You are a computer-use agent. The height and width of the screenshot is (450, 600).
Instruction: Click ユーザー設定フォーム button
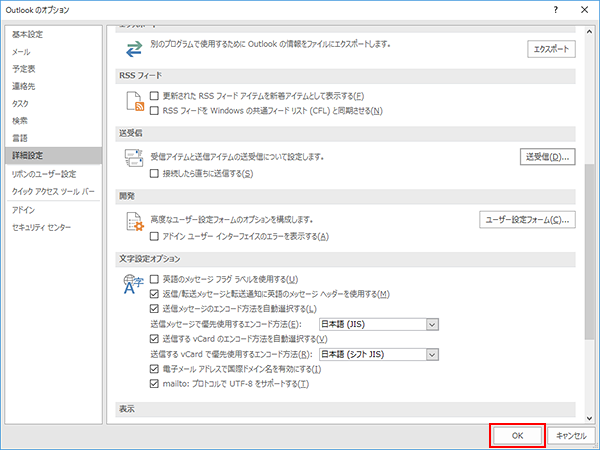point(527,219)
